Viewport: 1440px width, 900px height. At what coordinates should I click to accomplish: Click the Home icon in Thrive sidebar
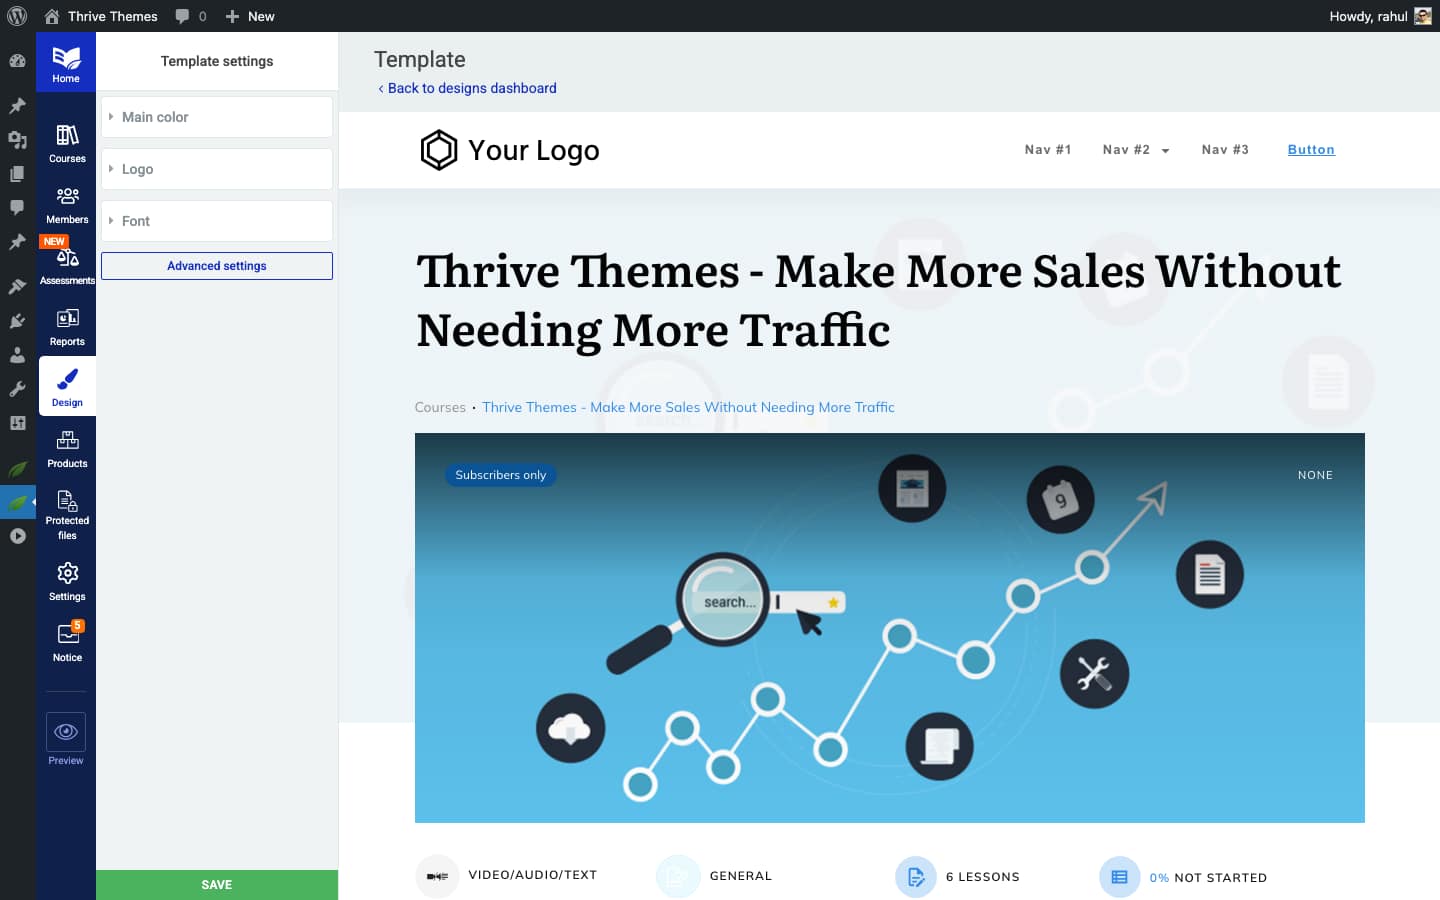tap(66, 63)
